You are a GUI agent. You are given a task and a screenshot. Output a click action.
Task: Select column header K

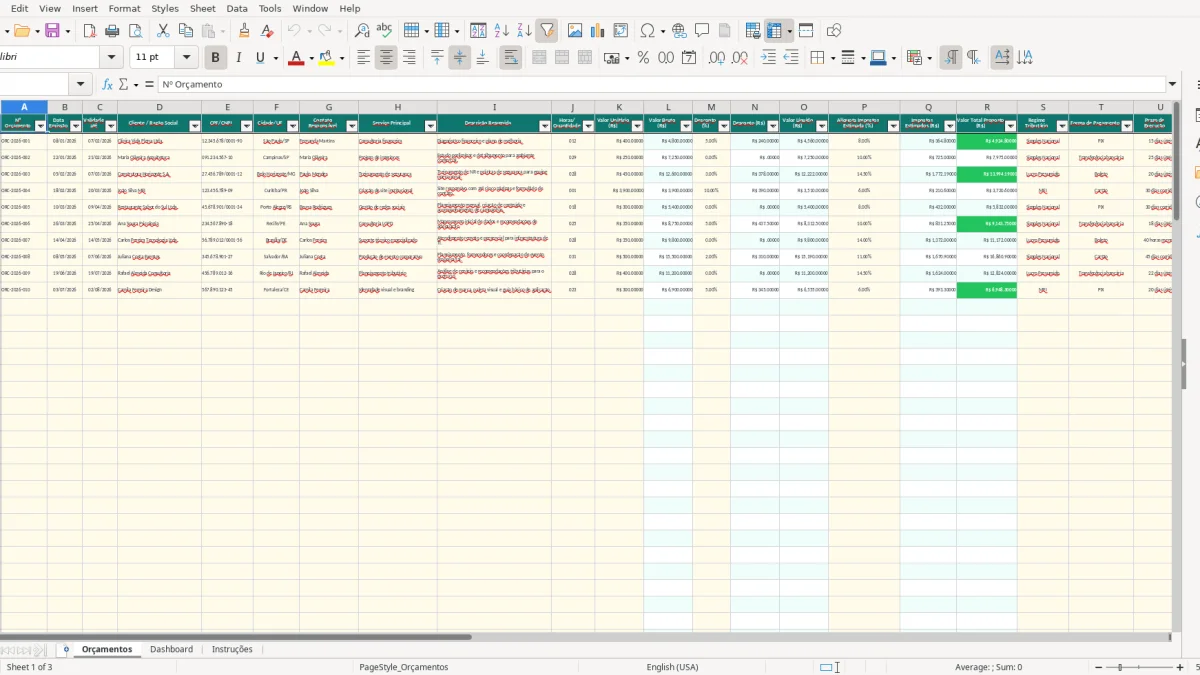[619, 107]
